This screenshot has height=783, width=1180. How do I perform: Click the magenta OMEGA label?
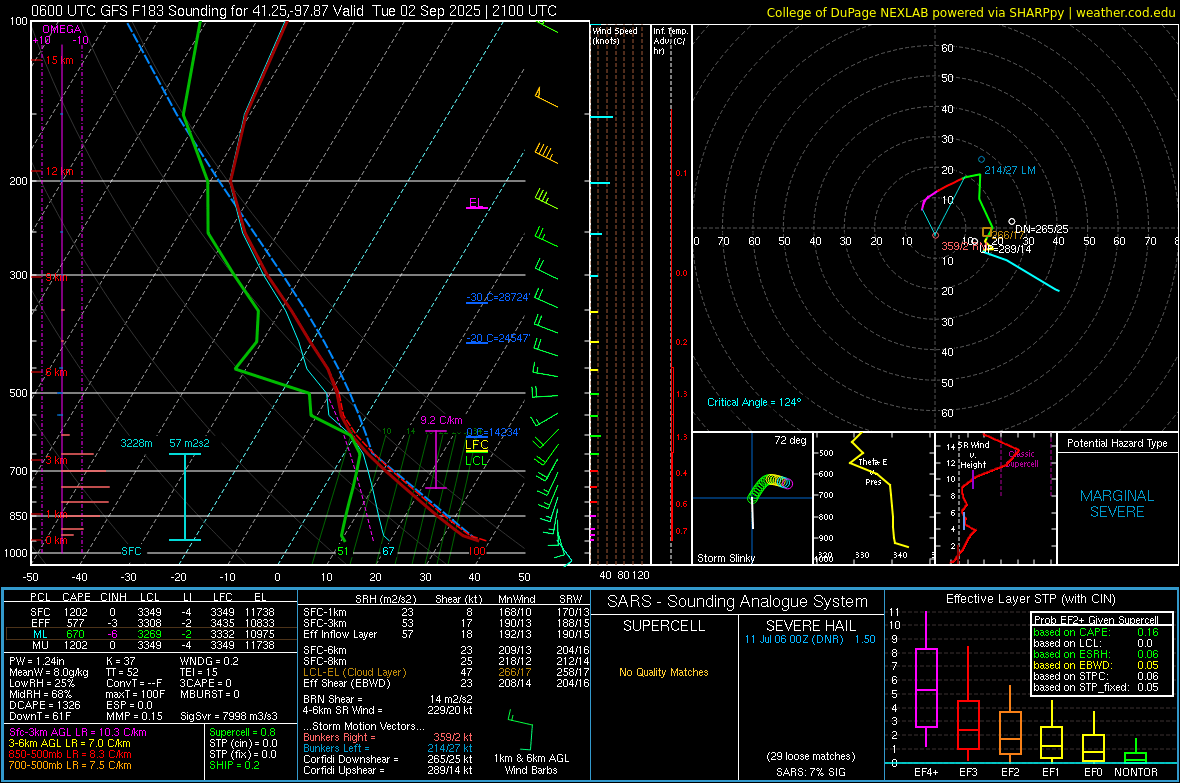[61, 29]
